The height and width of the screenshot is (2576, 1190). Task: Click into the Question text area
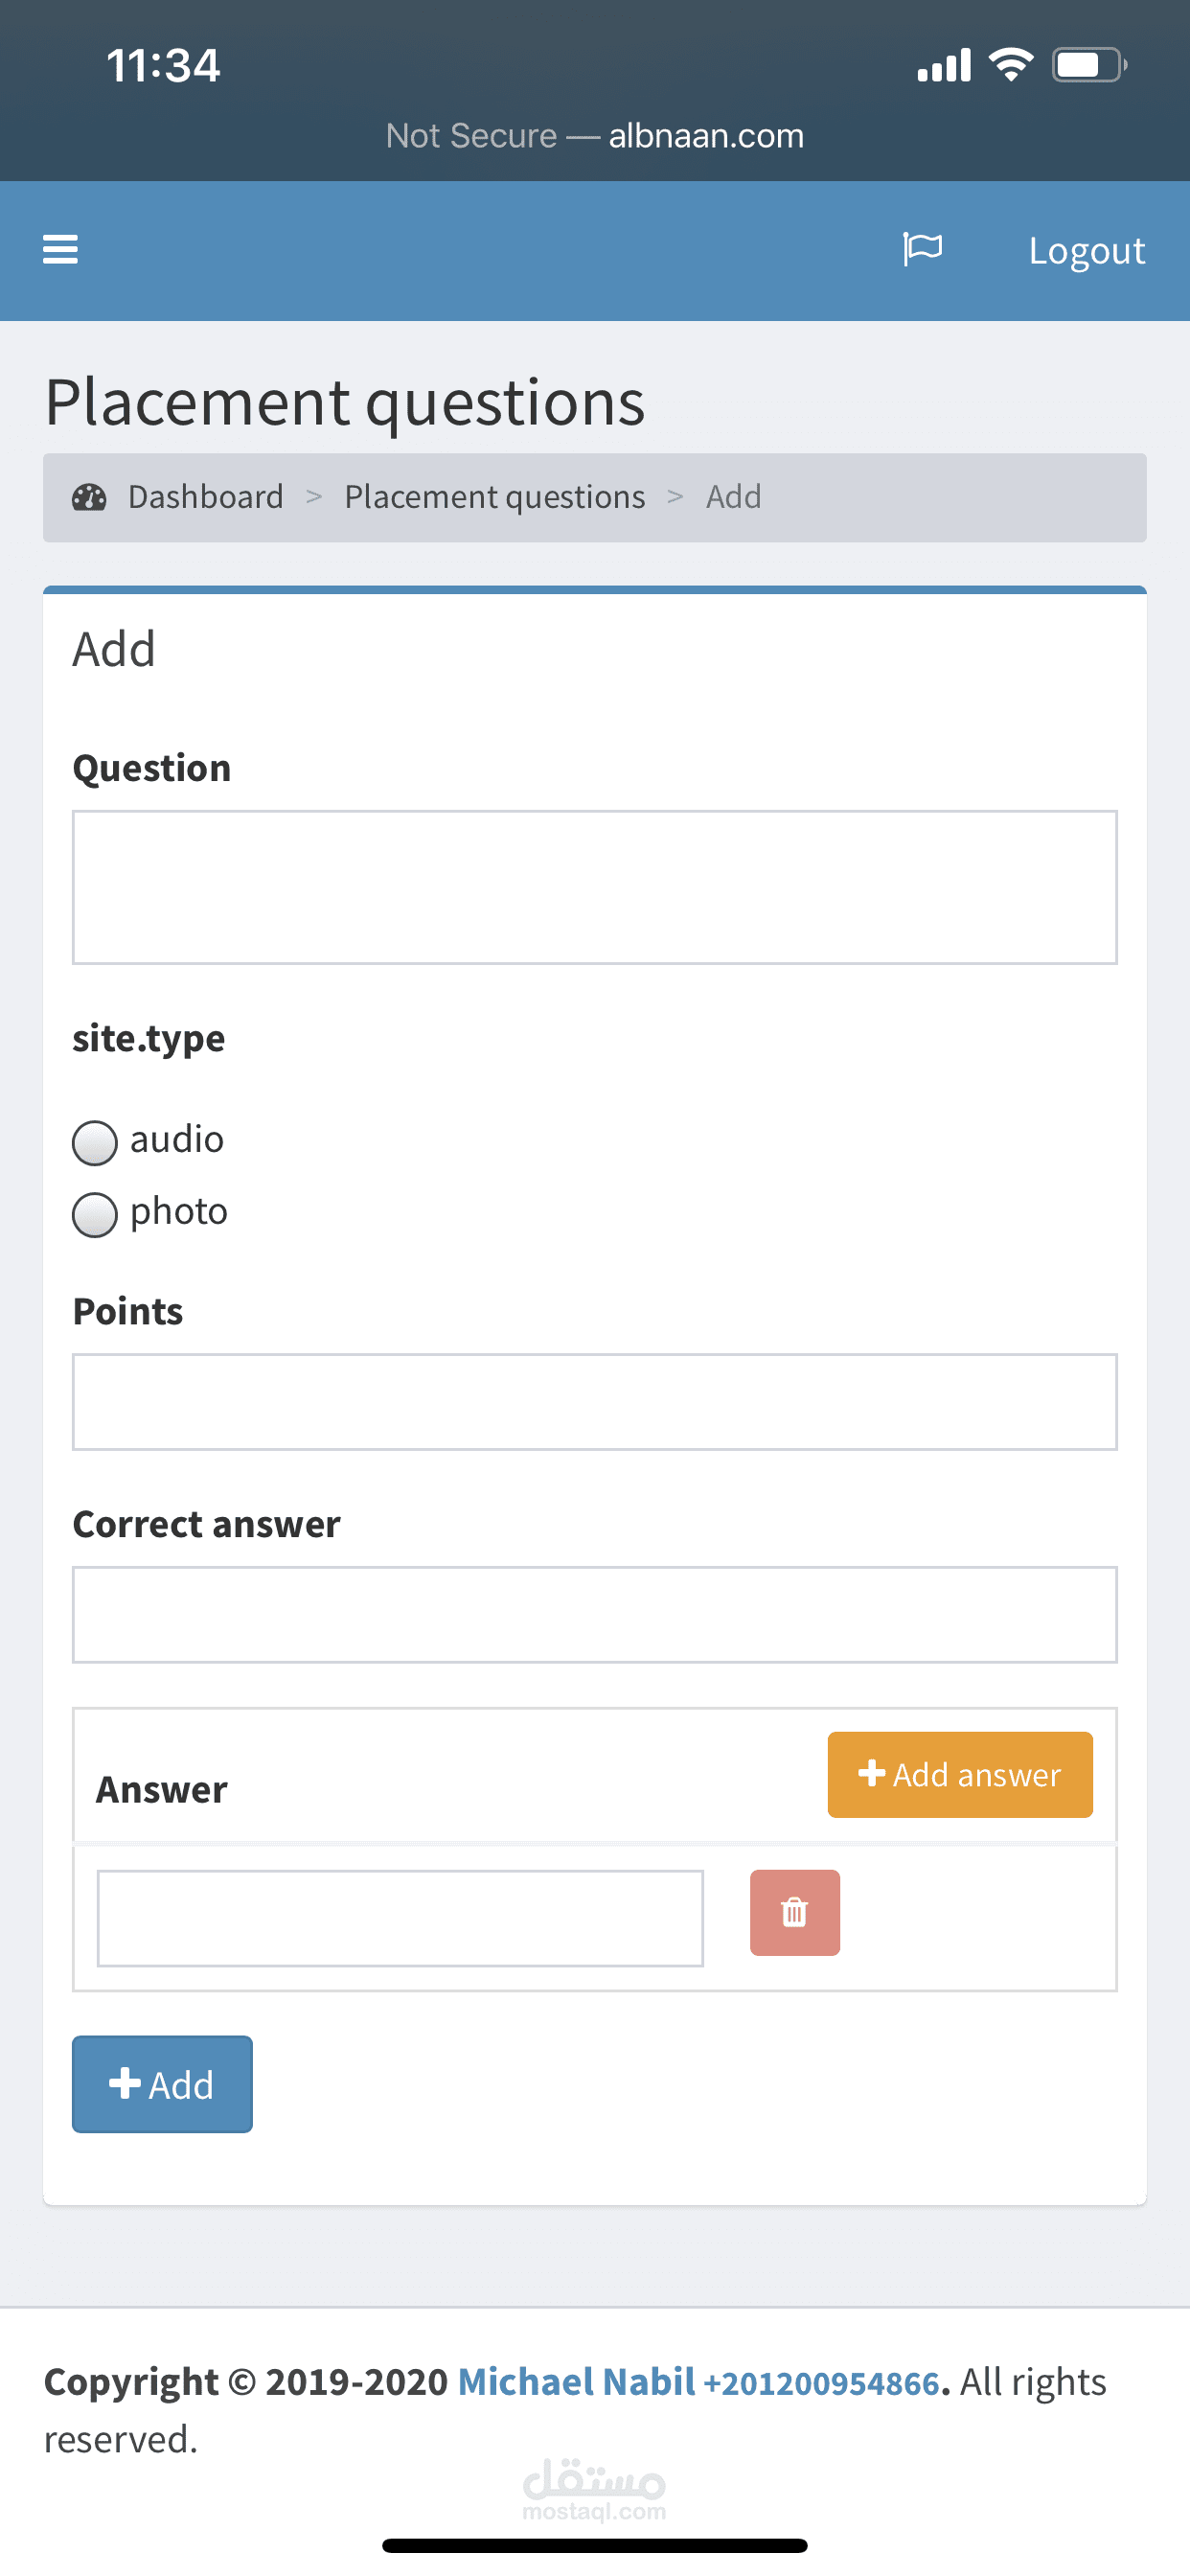594,887
